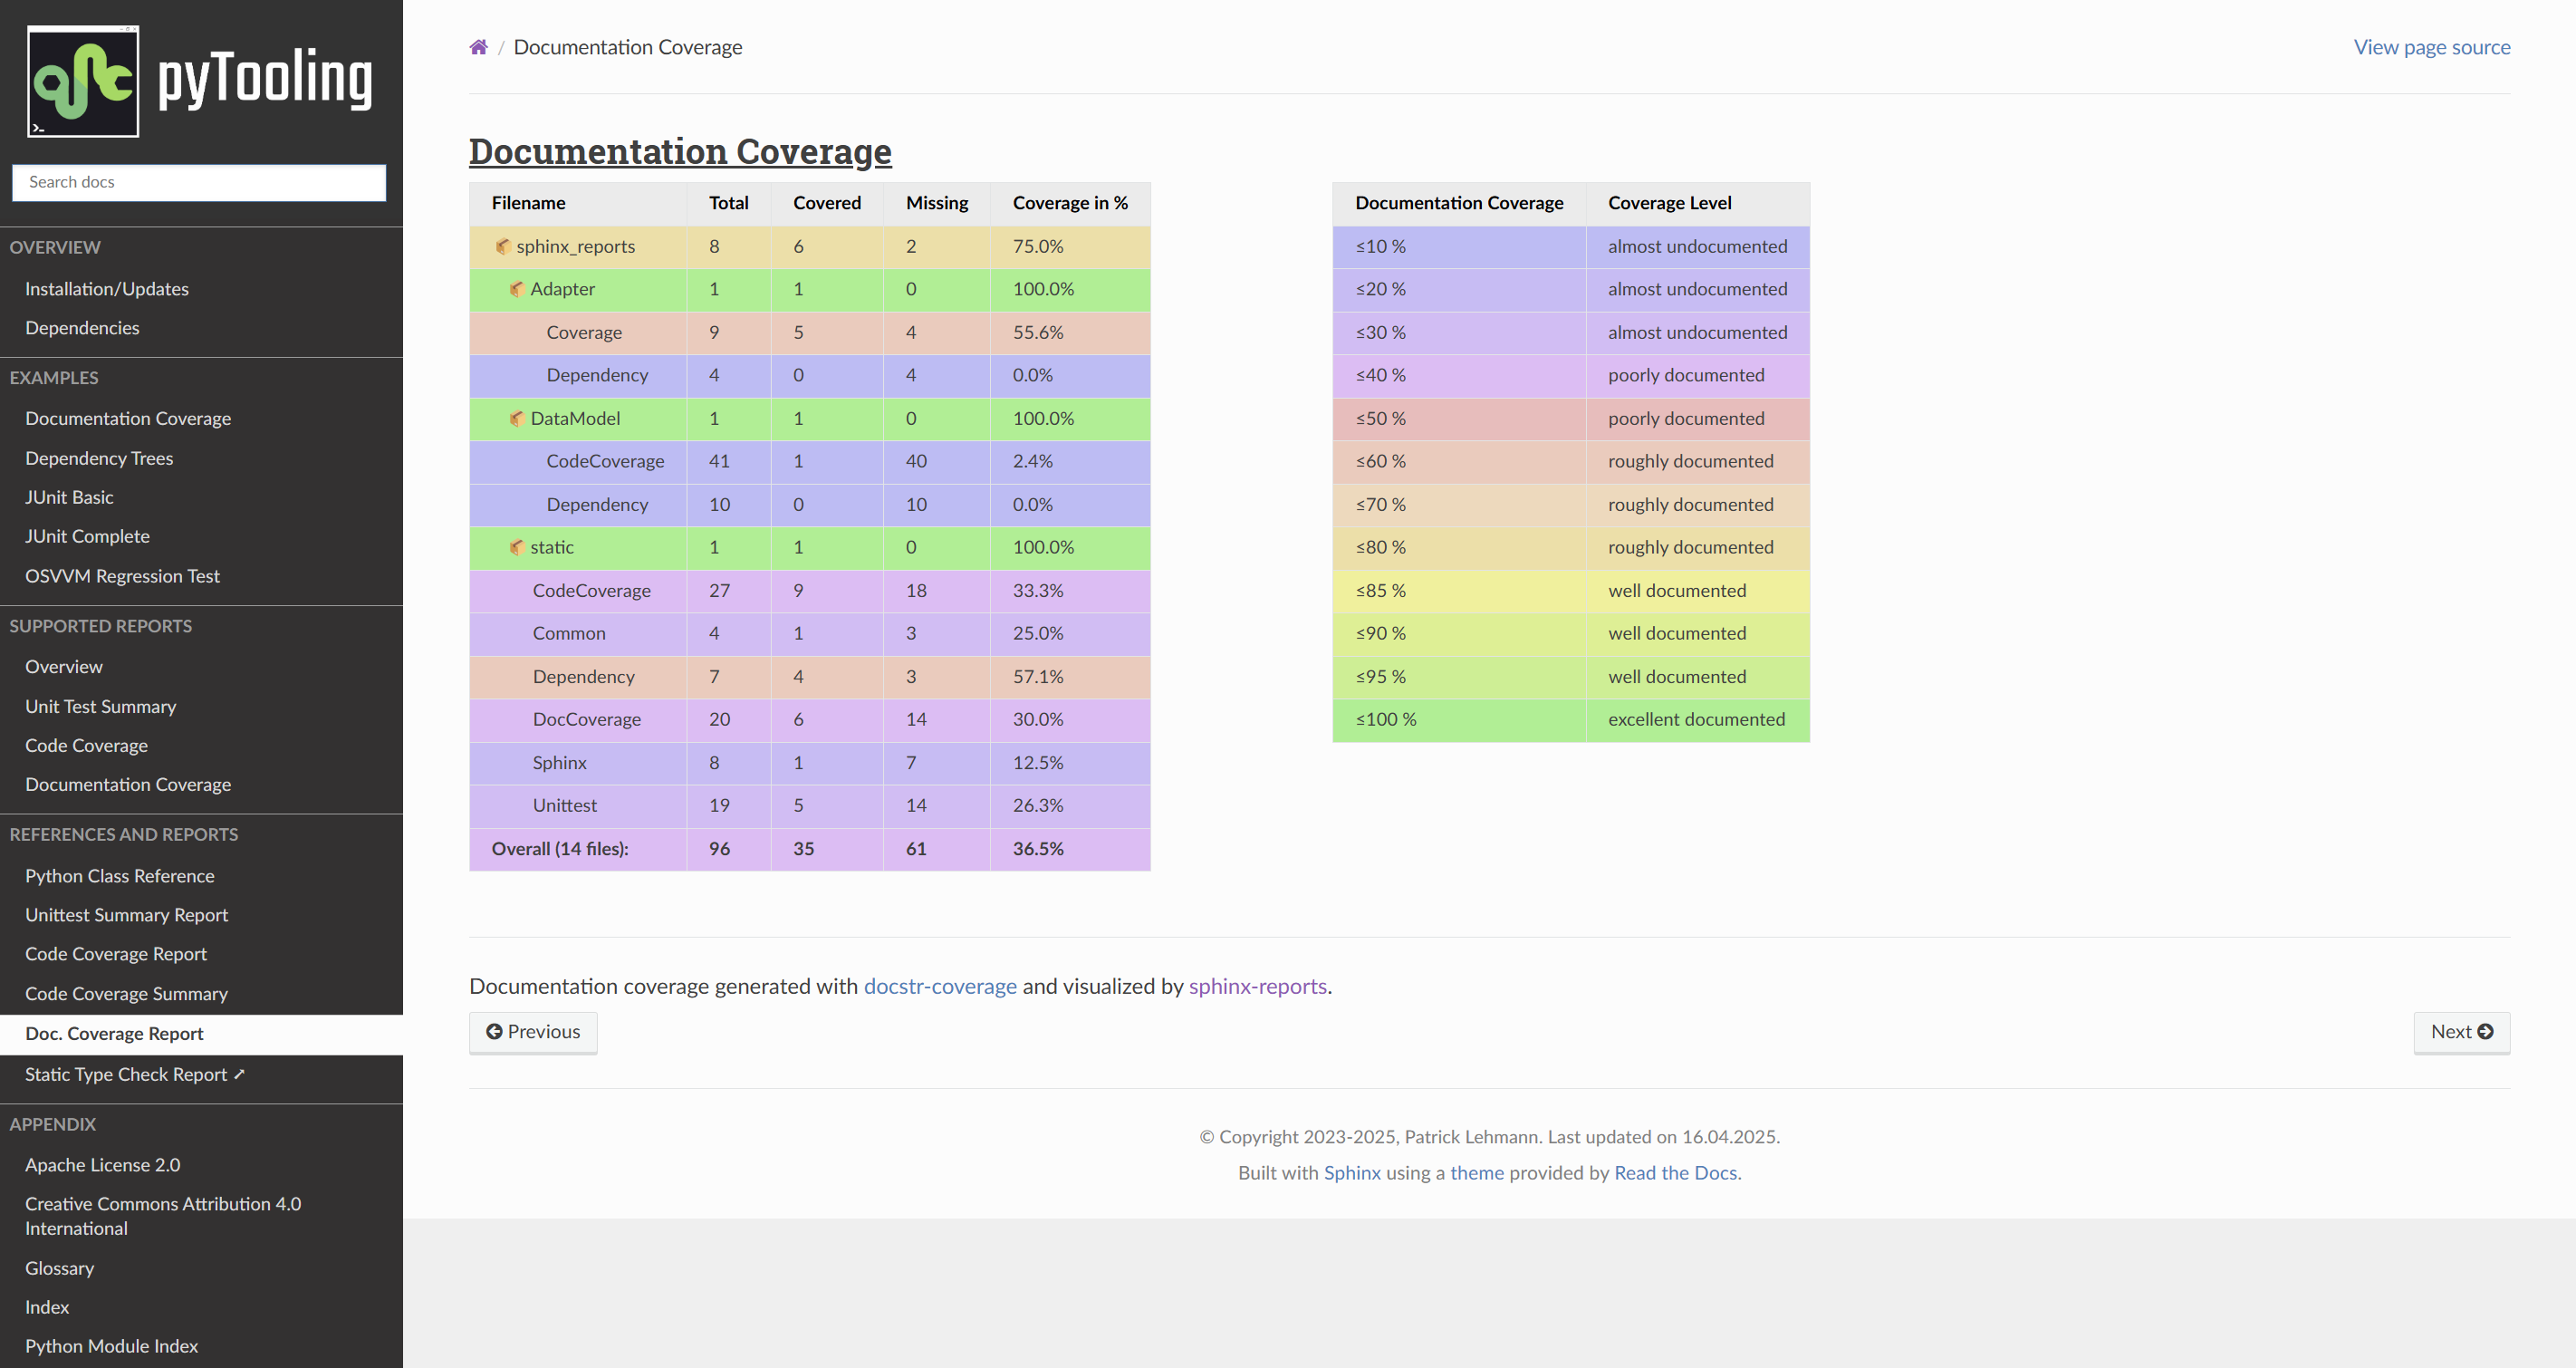Click the package icon beside static
Viewport: 2576px width, 1368px height.
(x=517, y=547)
